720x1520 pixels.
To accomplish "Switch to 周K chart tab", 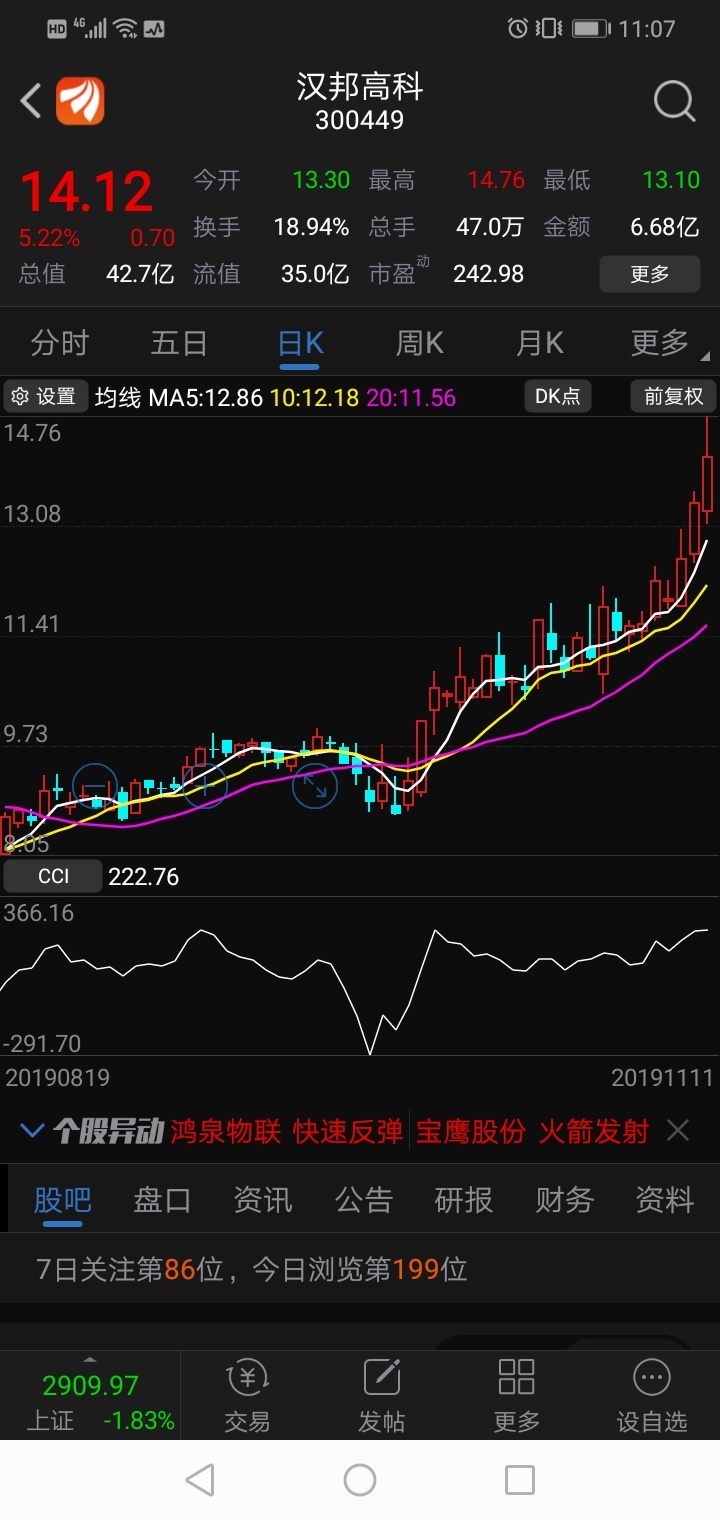I will [420, 344].
